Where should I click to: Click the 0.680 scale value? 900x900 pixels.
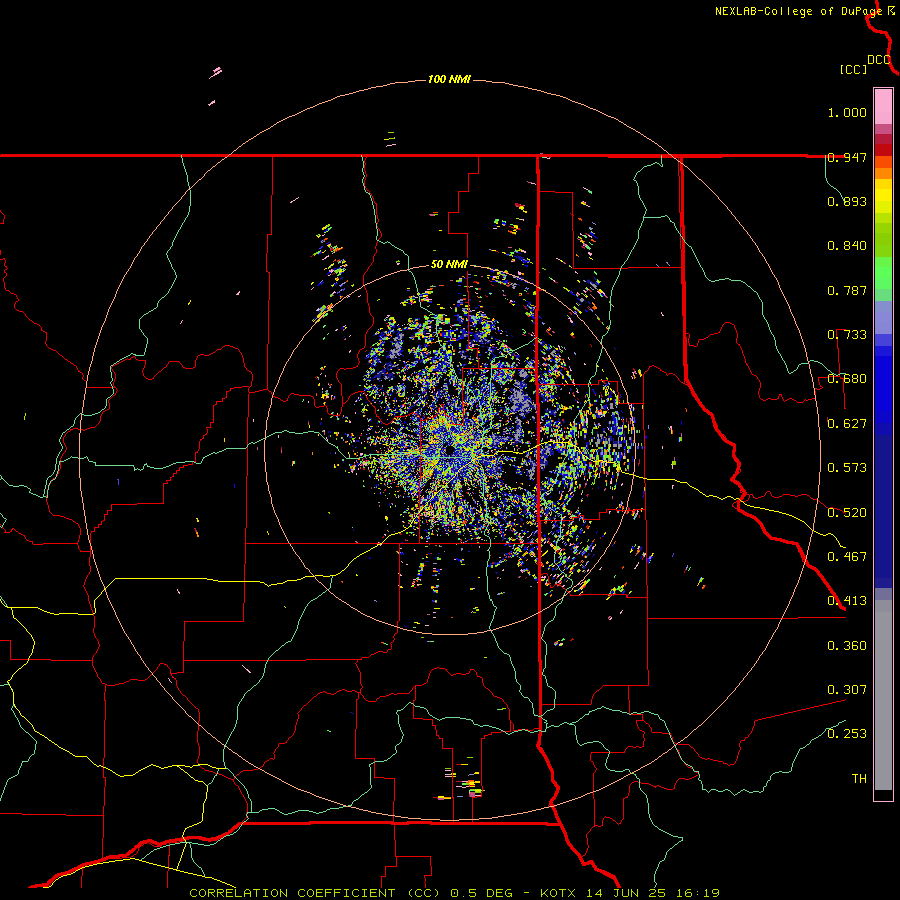[x=847, y=379]
